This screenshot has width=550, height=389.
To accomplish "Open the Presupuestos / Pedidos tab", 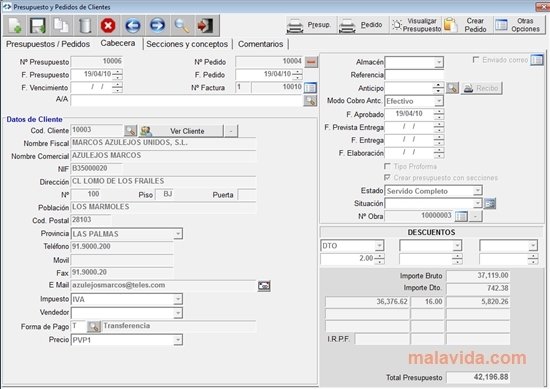I will [x=48, y=44].
